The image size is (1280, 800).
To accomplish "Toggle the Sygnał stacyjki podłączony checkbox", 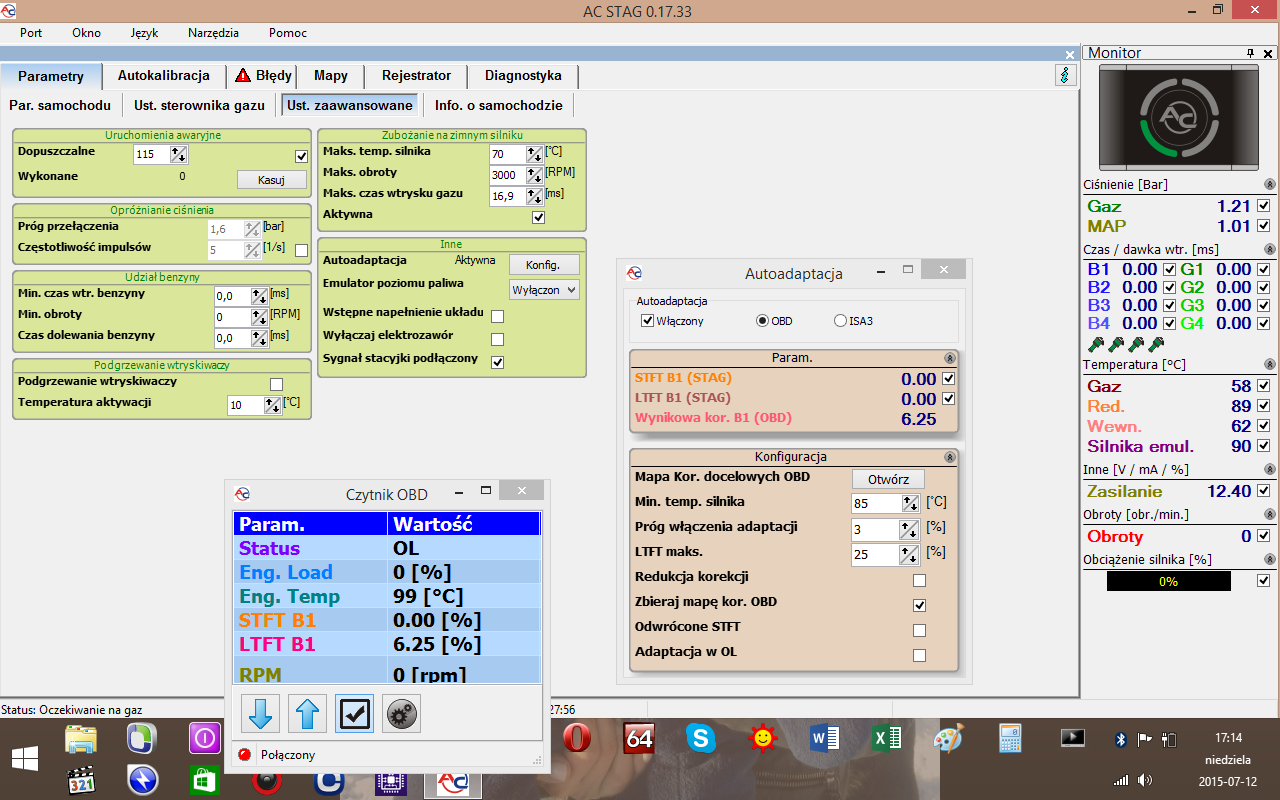I will click(x=498, y=362).
